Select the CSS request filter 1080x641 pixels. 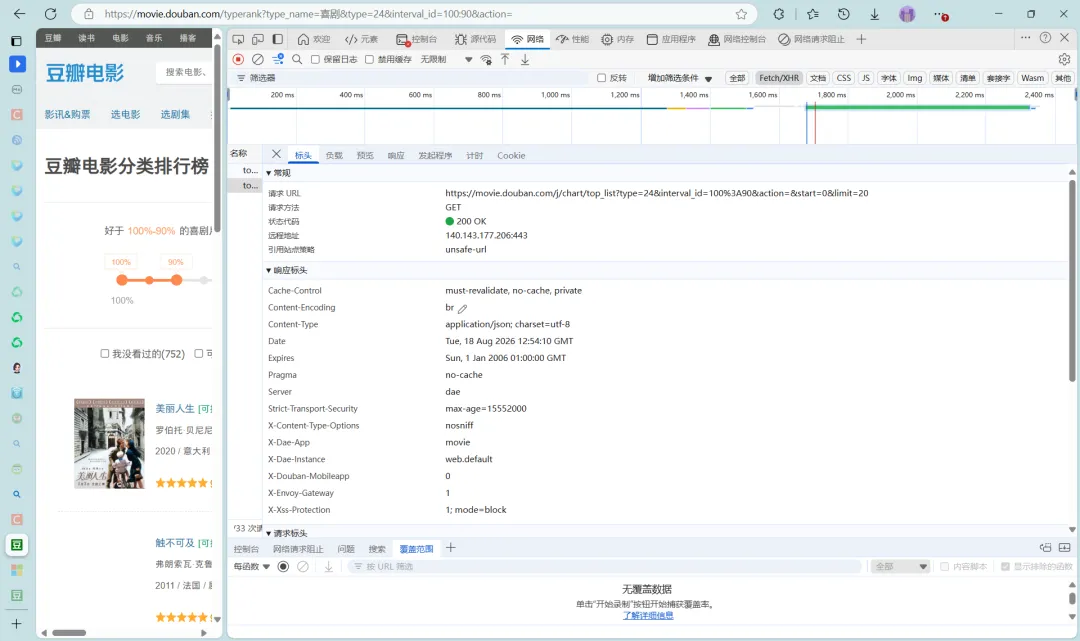coord(844,78)
